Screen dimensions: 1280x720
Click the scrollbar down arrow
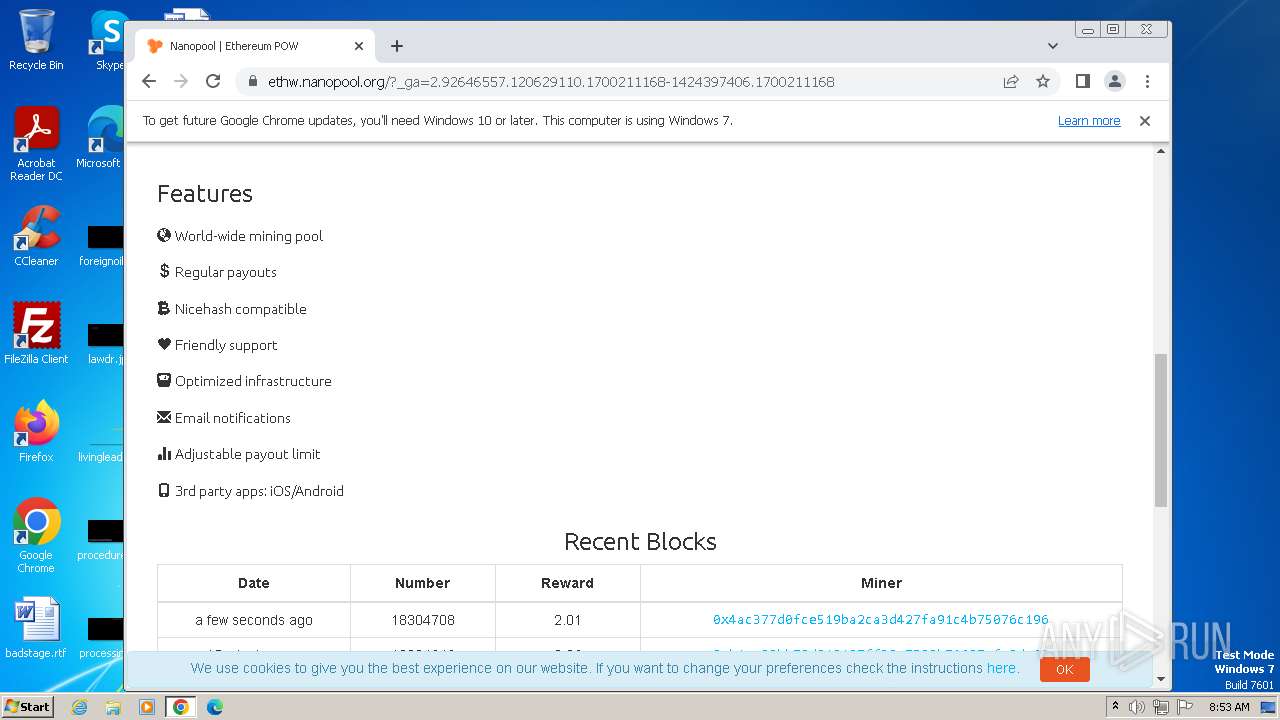click(x=1161, y=680)
